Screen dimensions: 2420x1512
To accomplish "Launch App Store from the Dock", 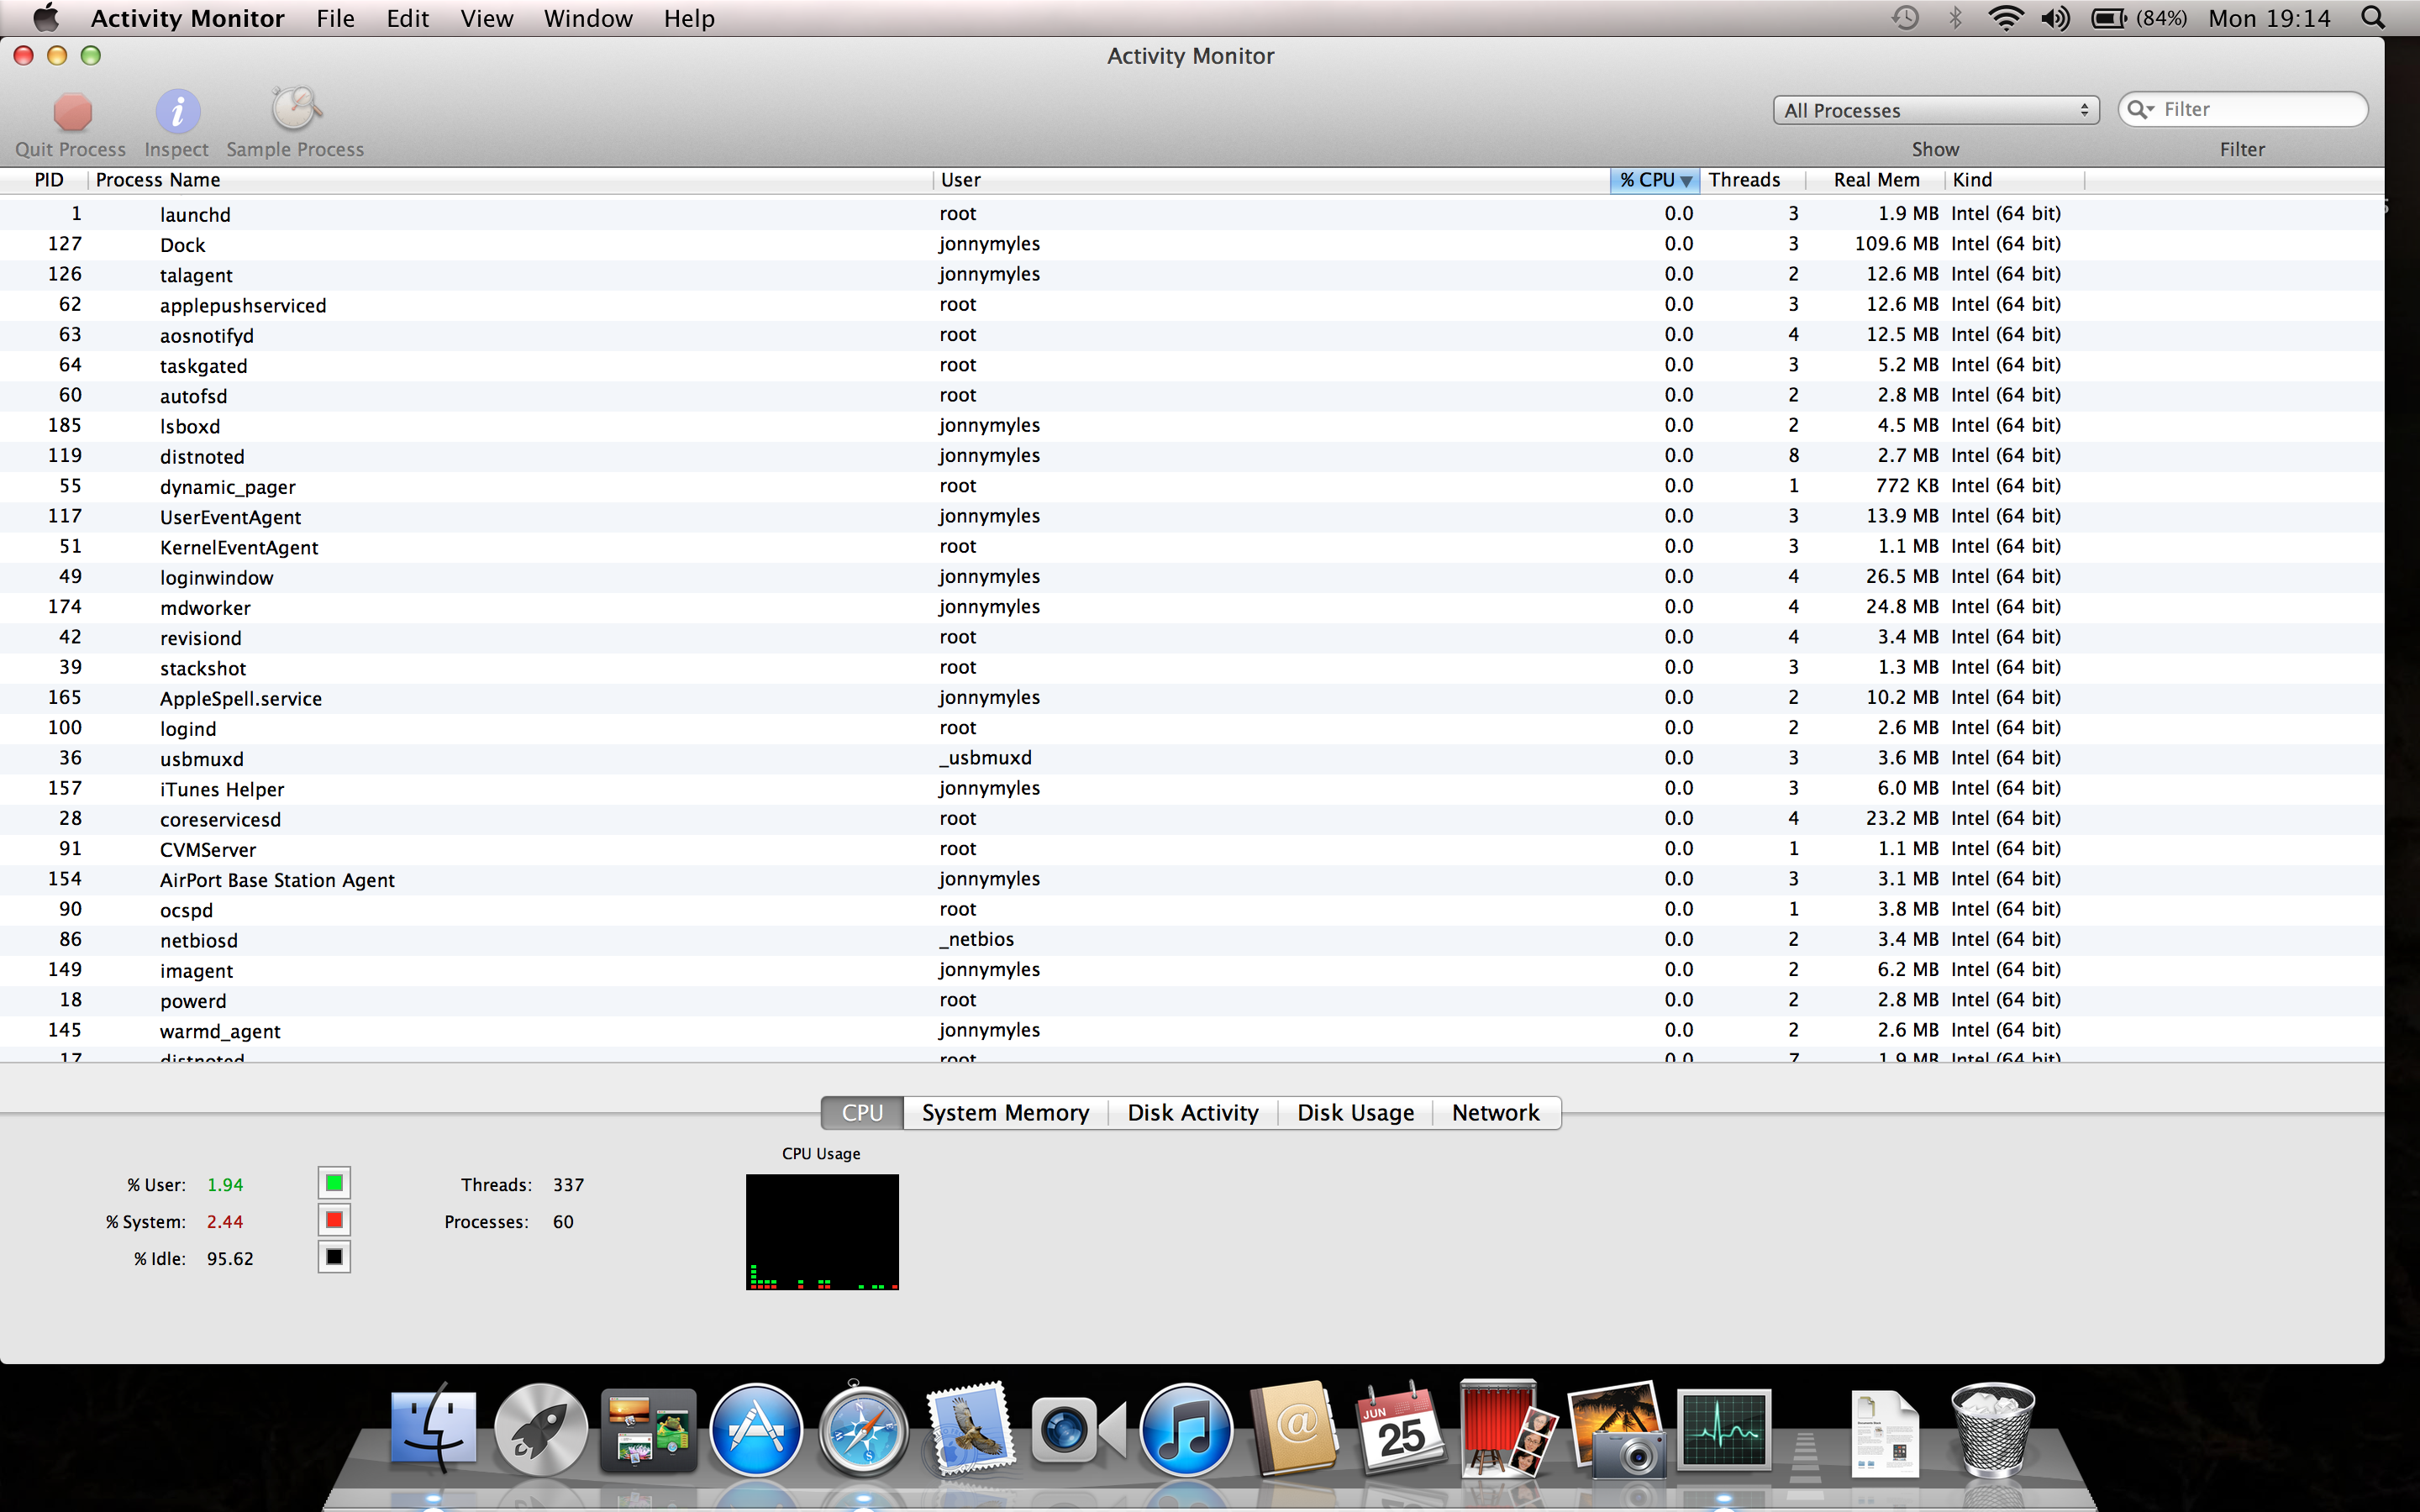I will [756, 1430].
